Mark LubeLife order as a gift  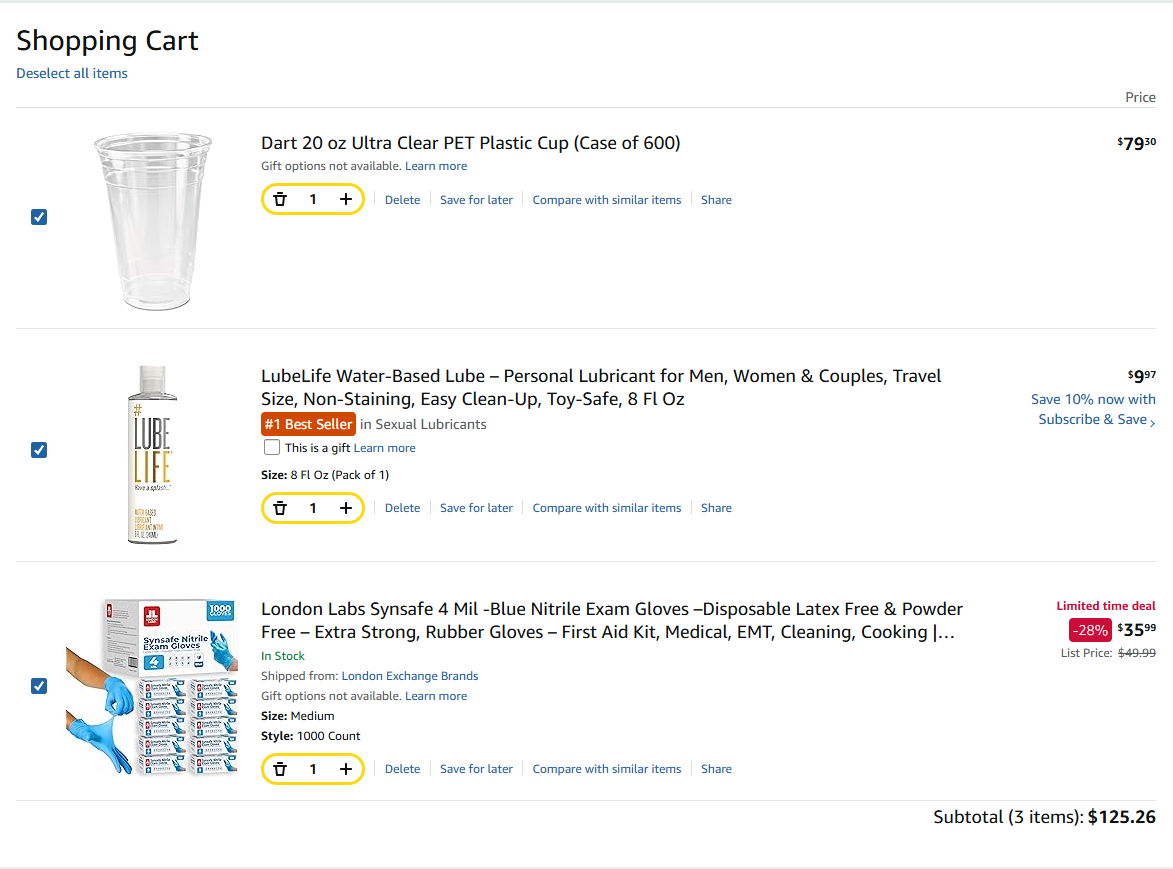272,448
